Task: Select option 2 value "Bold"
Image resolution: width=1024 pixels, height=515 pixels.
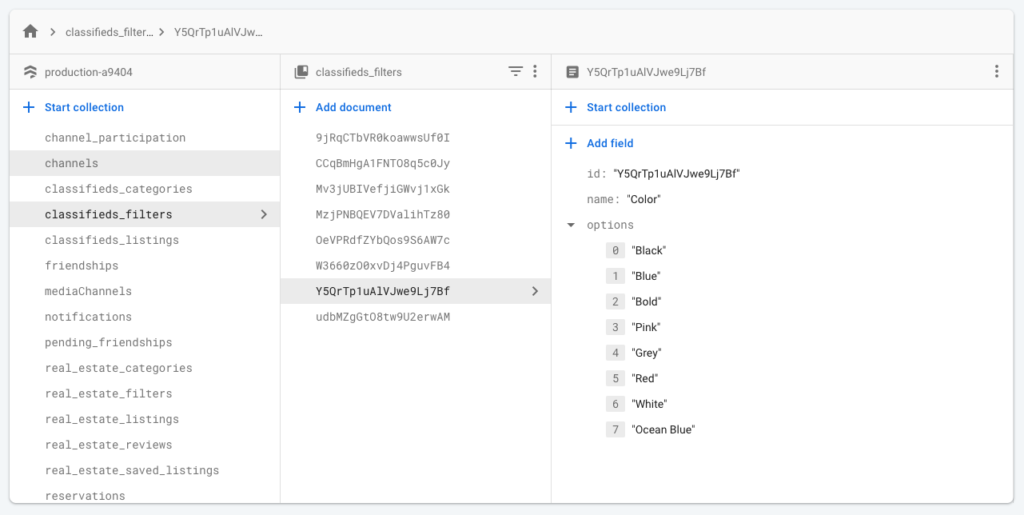Action: [x=647, y=302]
